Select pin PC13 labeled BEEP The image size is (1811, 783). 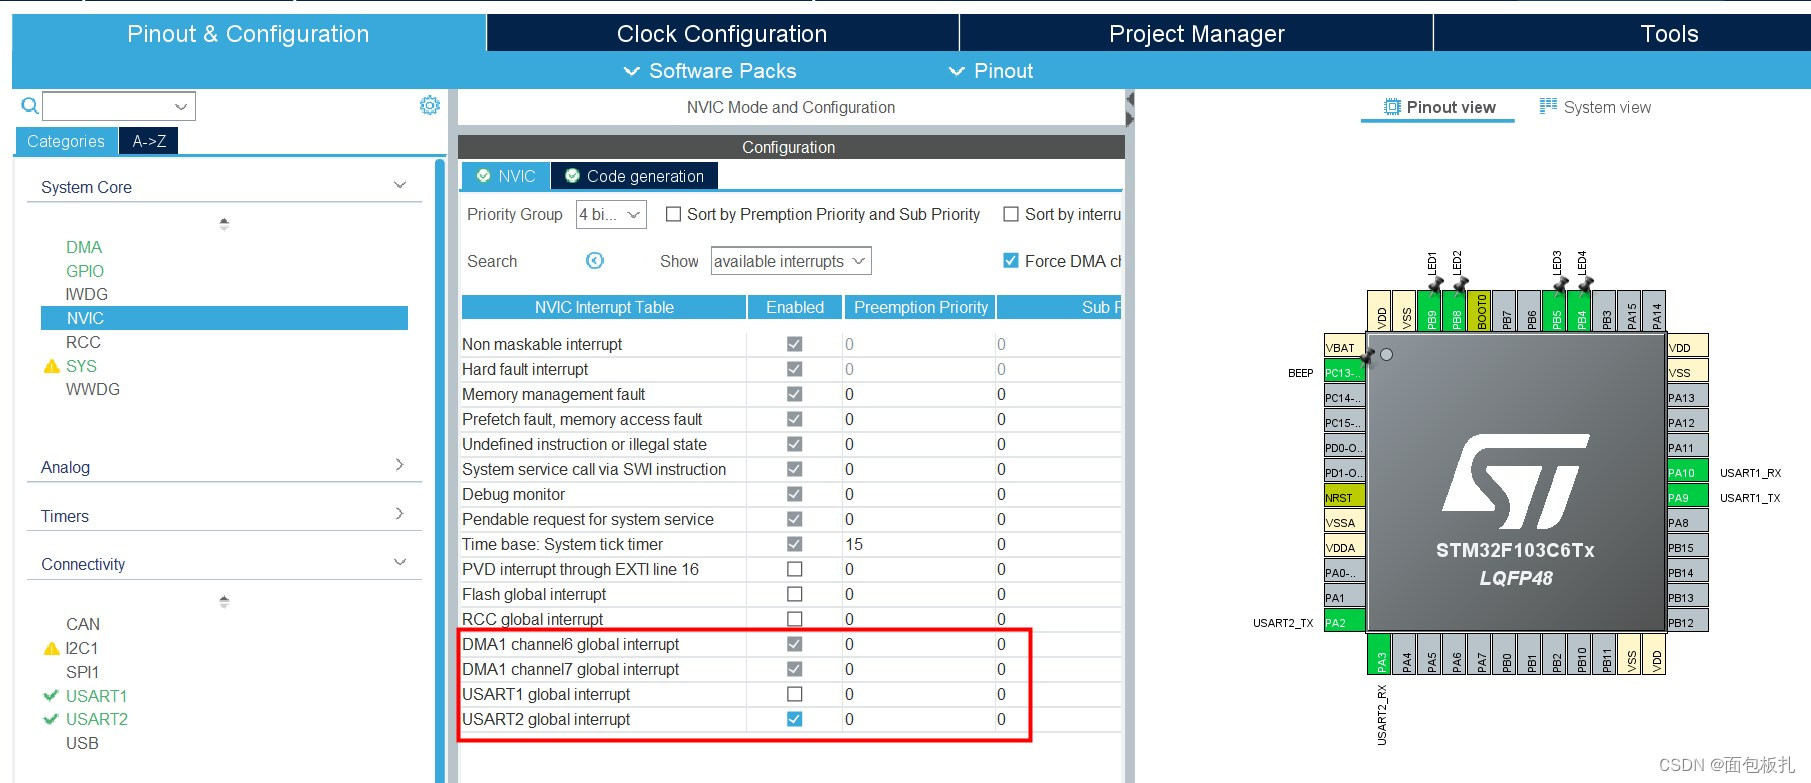[x=1344, y=372]
